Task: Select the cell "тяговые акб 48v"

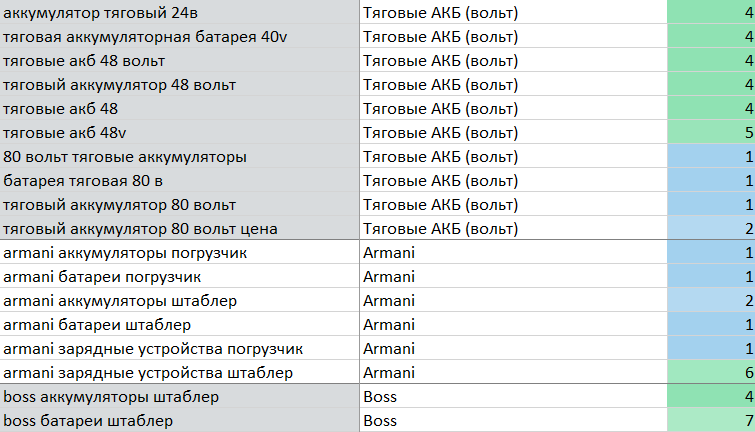Action: (x=180, y=132)
